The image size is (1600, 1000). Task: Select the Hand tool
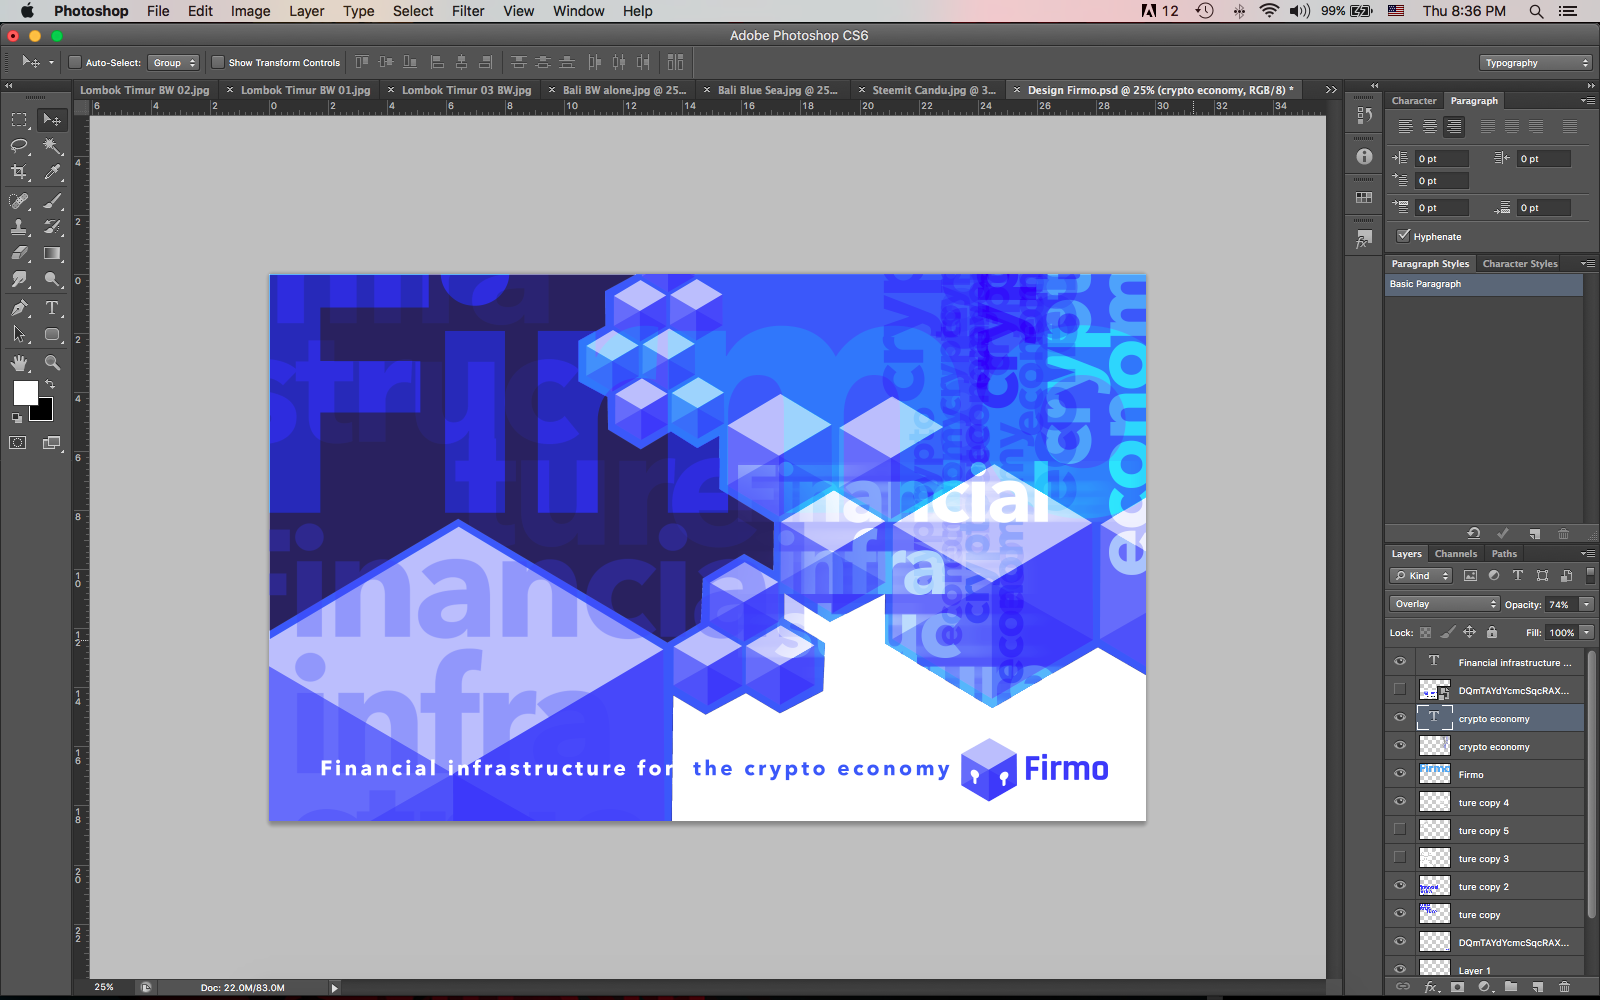[x=19, y=363]
